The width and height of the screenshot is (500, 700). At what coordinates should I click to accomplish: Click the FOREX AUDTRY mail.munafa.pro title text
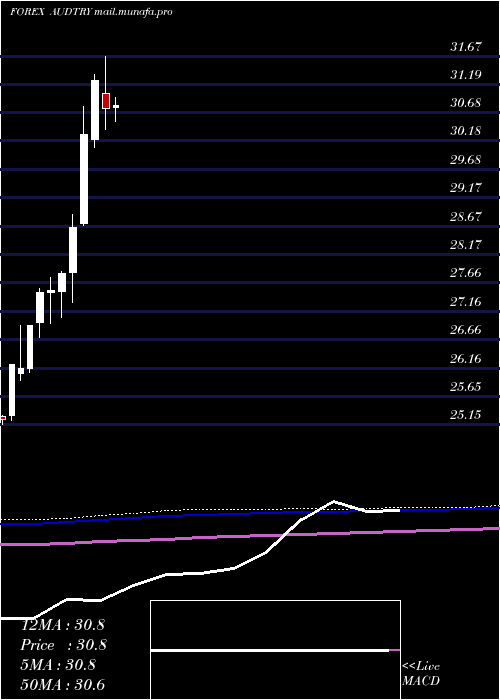[x=91, y=12]
